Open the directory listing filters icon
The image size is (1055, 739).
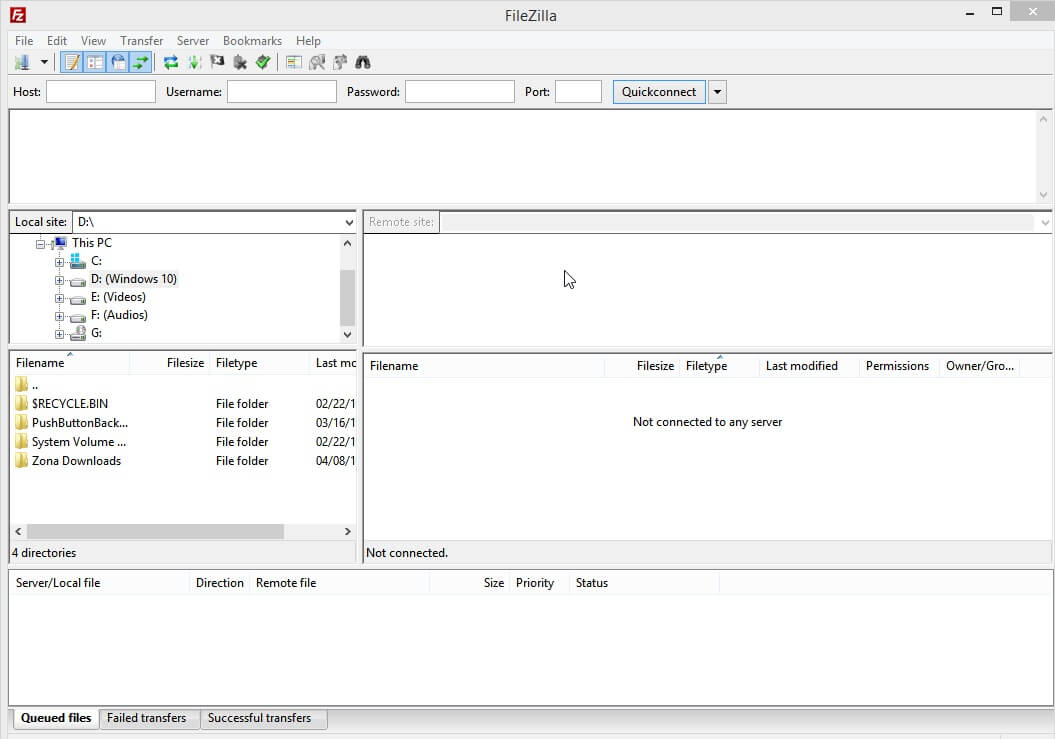point(294,63)
